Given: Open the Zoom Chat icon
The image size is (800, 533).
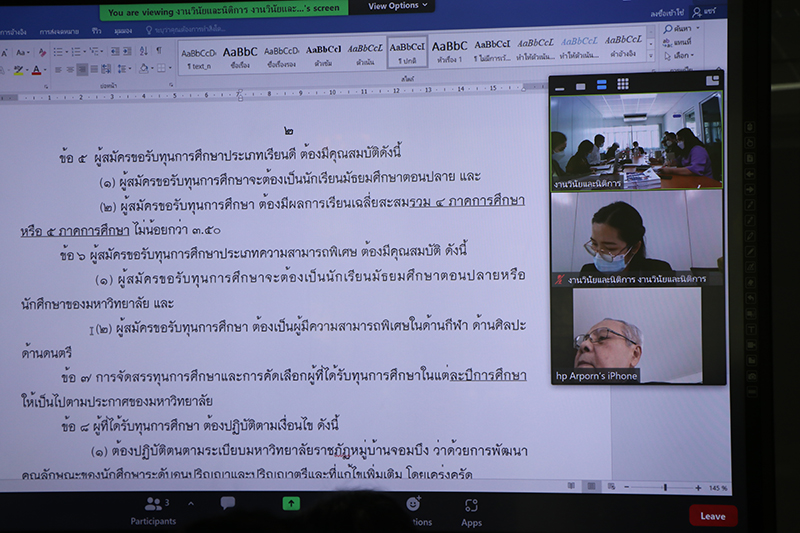Looking at the screenshot, I should 228,503.
